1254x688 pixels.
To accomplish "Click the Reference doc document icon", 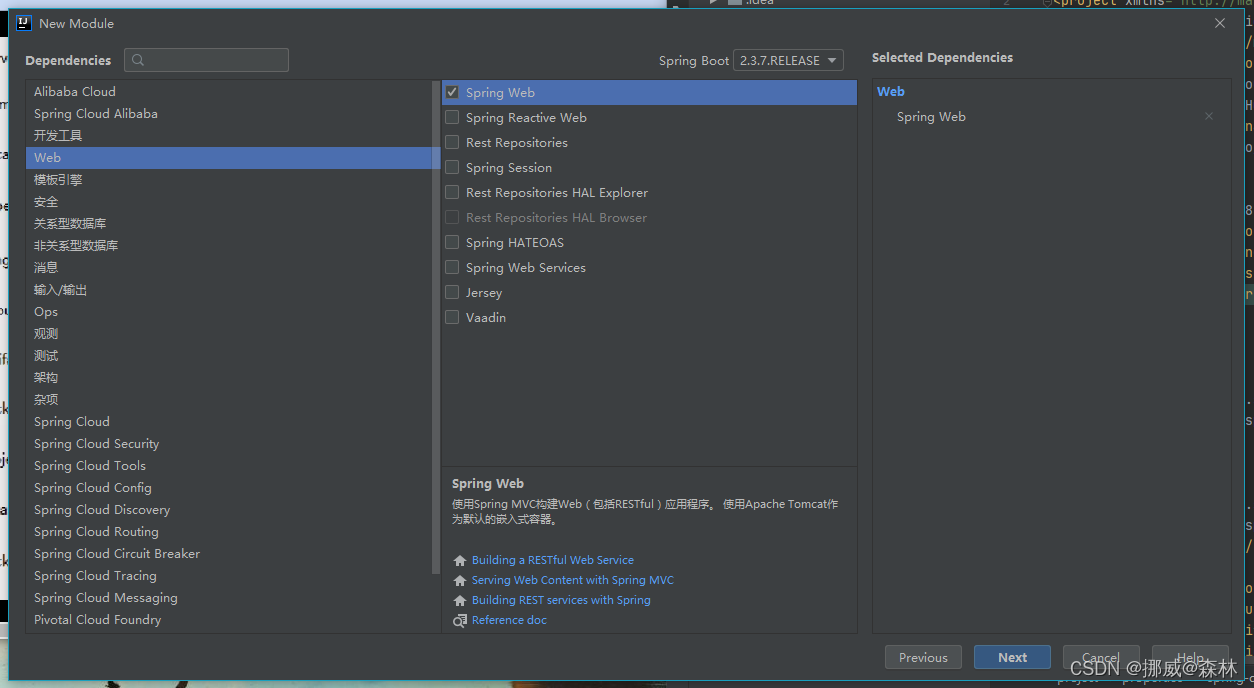I will click(460, 621).
